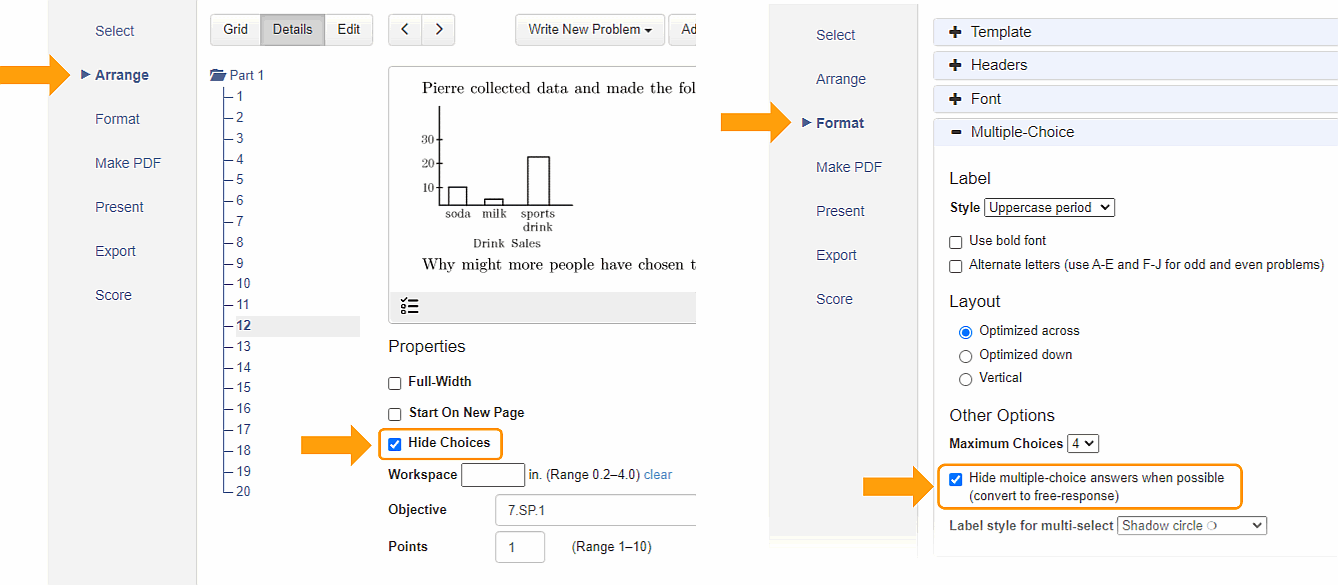
Task: Click the clear link next to Workspace
Action: [x=658, y=474]
